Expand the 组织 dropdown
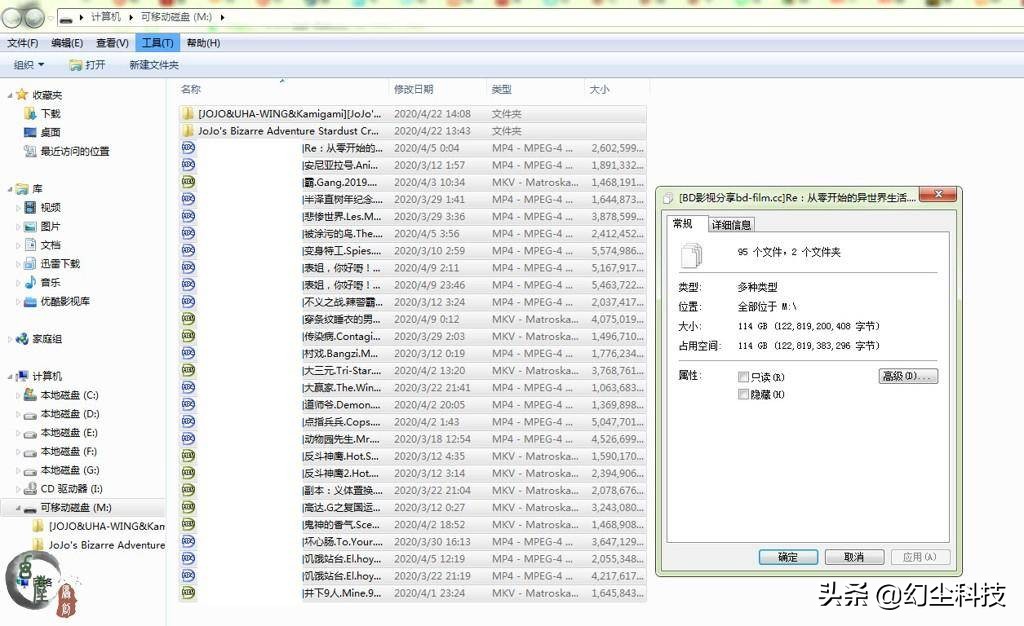 click(29, 64)
